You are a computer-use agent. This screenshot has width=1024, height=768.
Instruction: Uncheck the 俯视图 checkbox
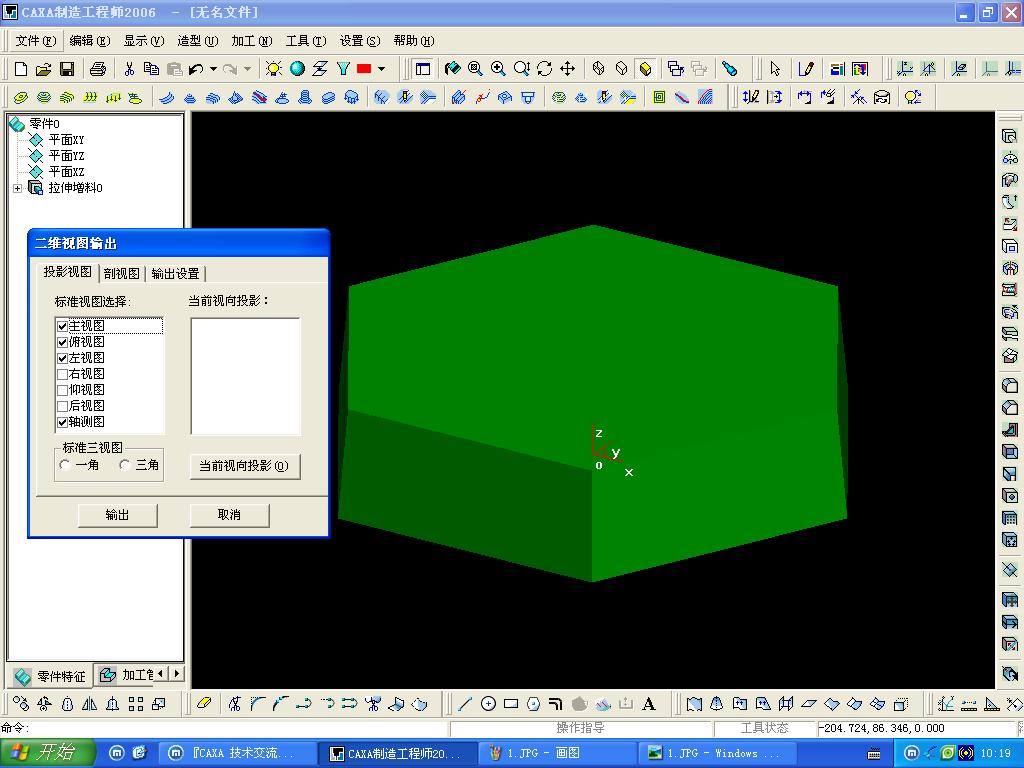pos(63,342)
